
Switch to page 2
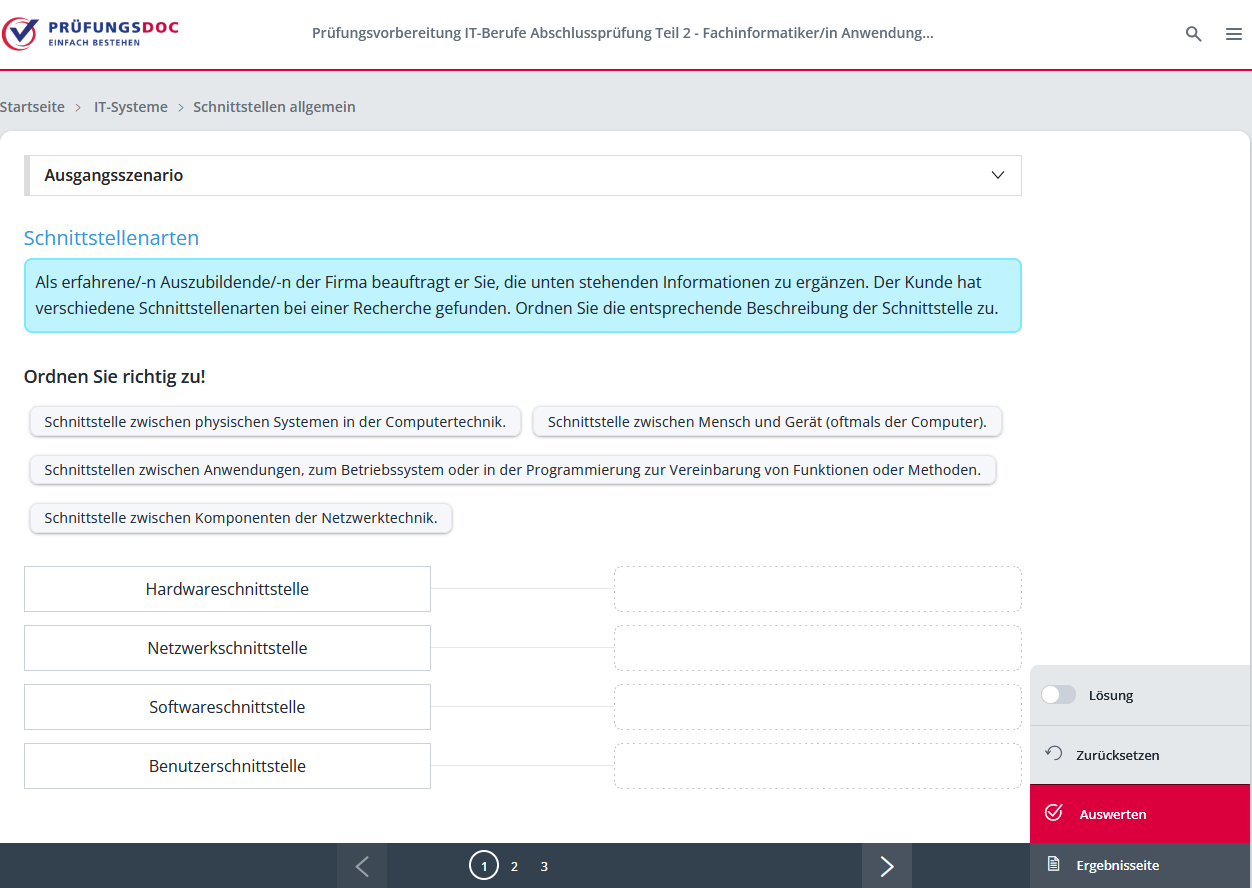[514, 866]
